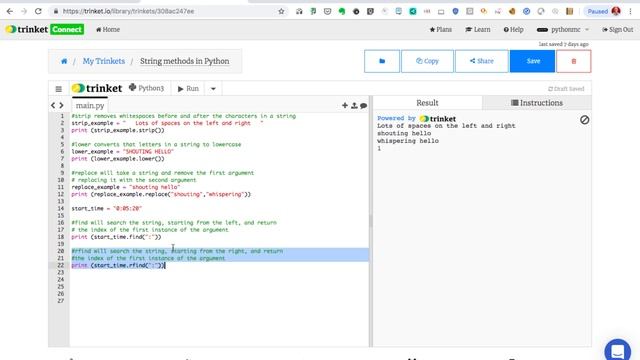Open the Chrome three-dot menu

[x=631, y=11]
